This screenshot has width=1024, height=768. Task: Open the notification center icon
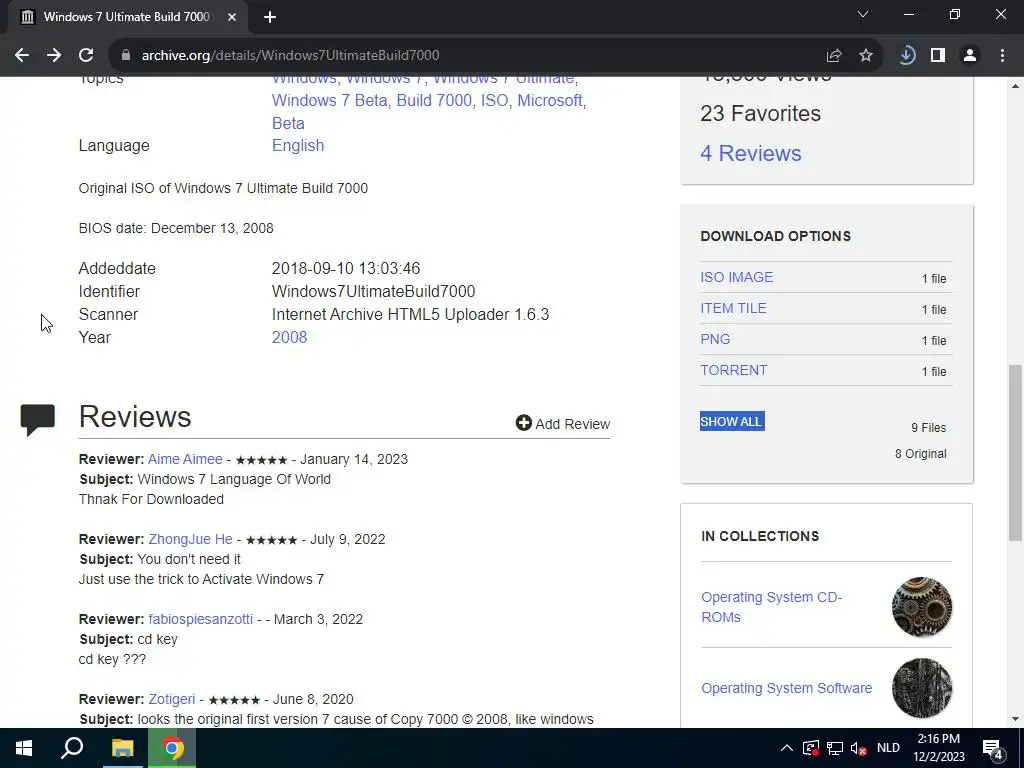[993, 748]
